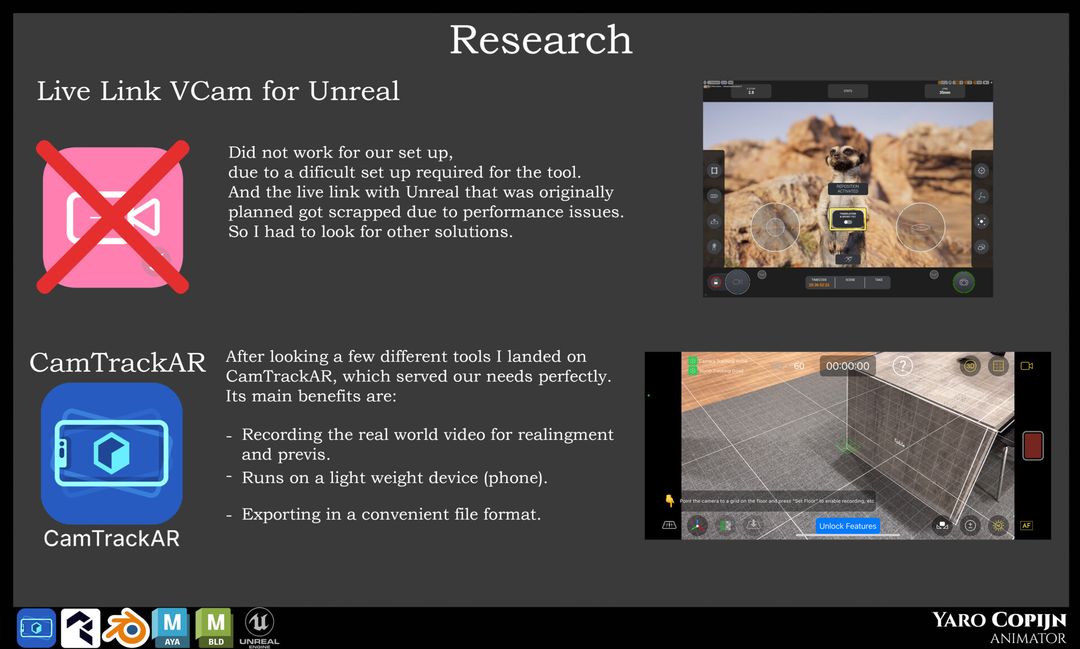1080x649 pixels.
Task: Click the large blue CamTrackAR app logo
Action: tap(112, 453)
